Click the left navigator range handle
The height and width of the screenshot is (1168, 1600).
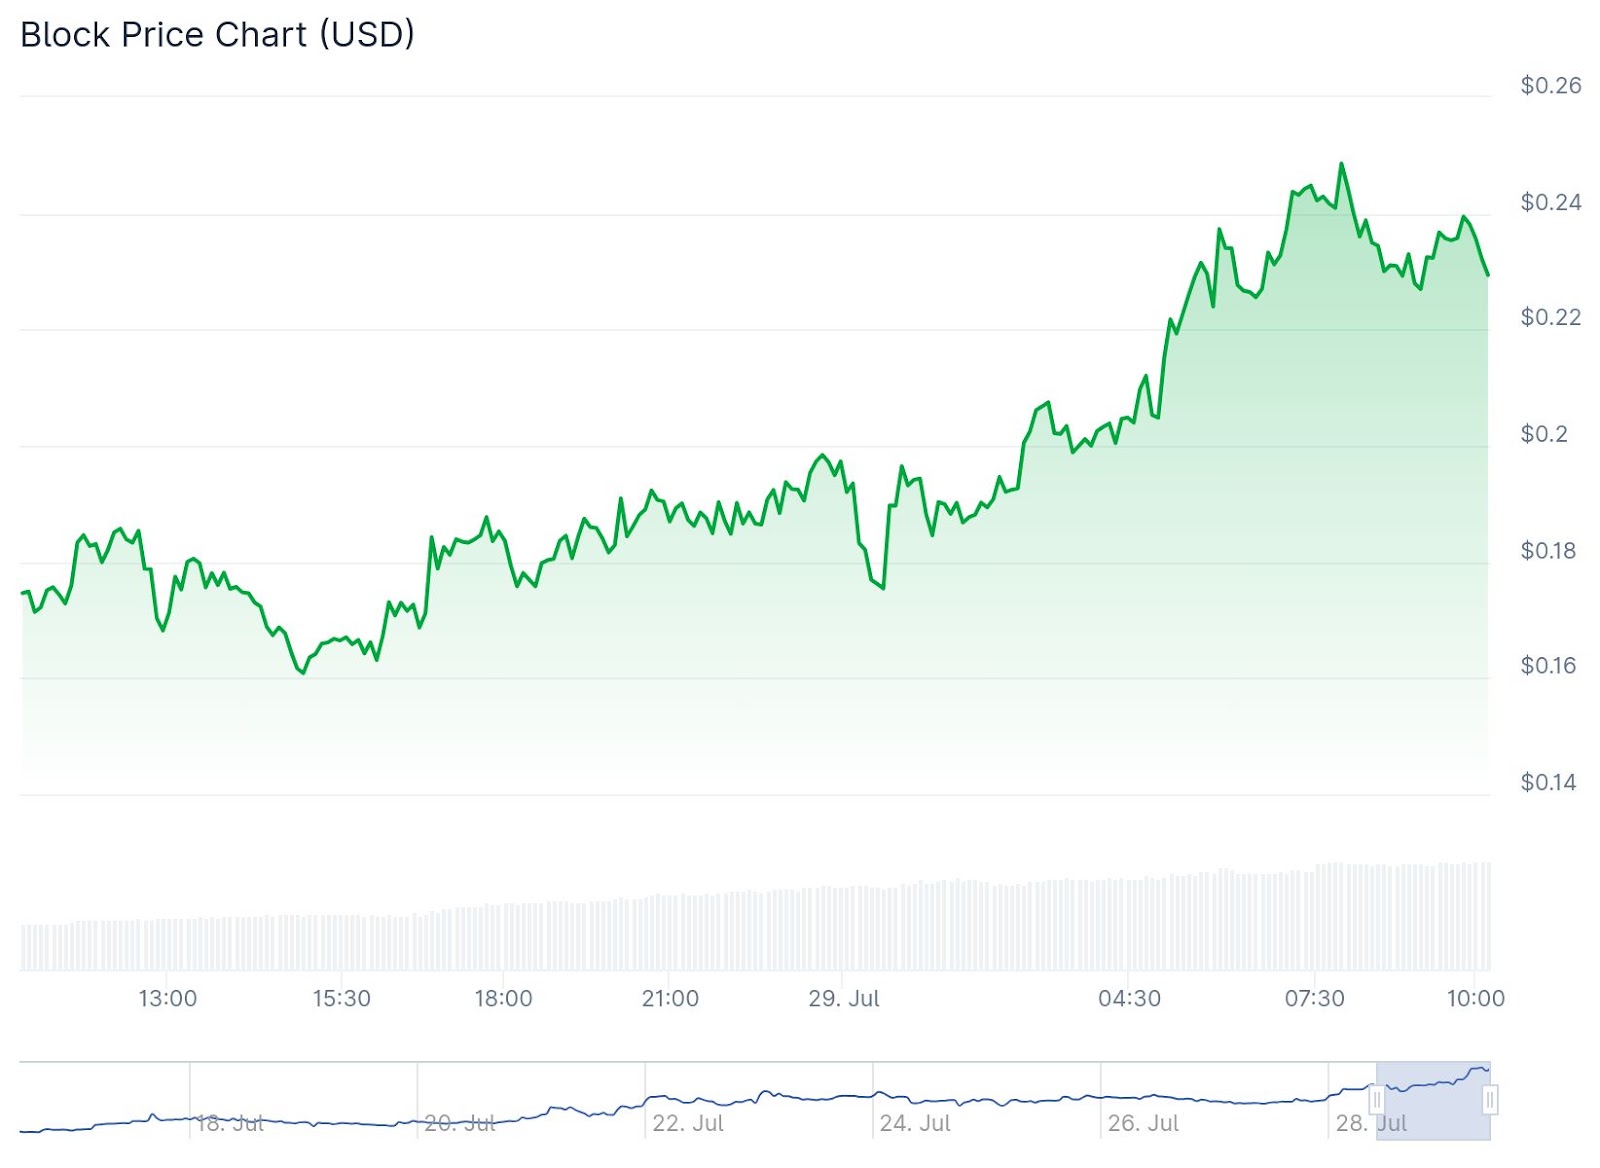click(x=1376, y=1100)
